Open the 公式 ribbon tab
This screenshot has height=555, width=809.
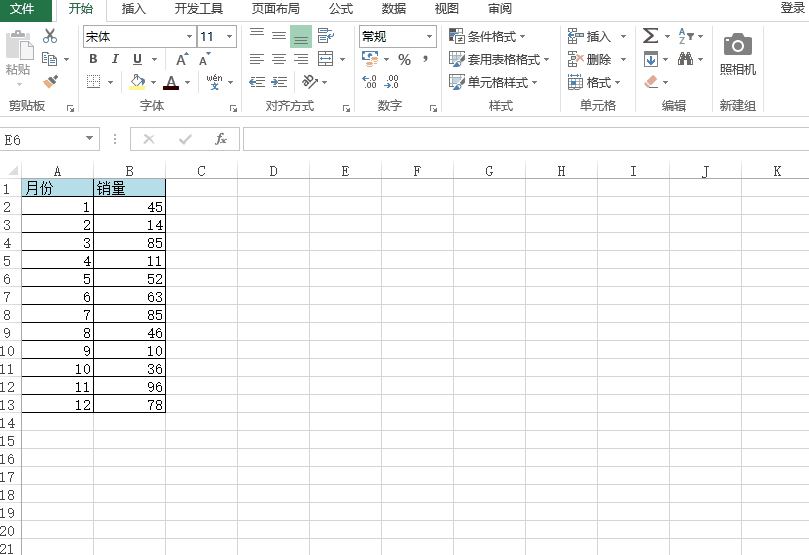point(341,9)
